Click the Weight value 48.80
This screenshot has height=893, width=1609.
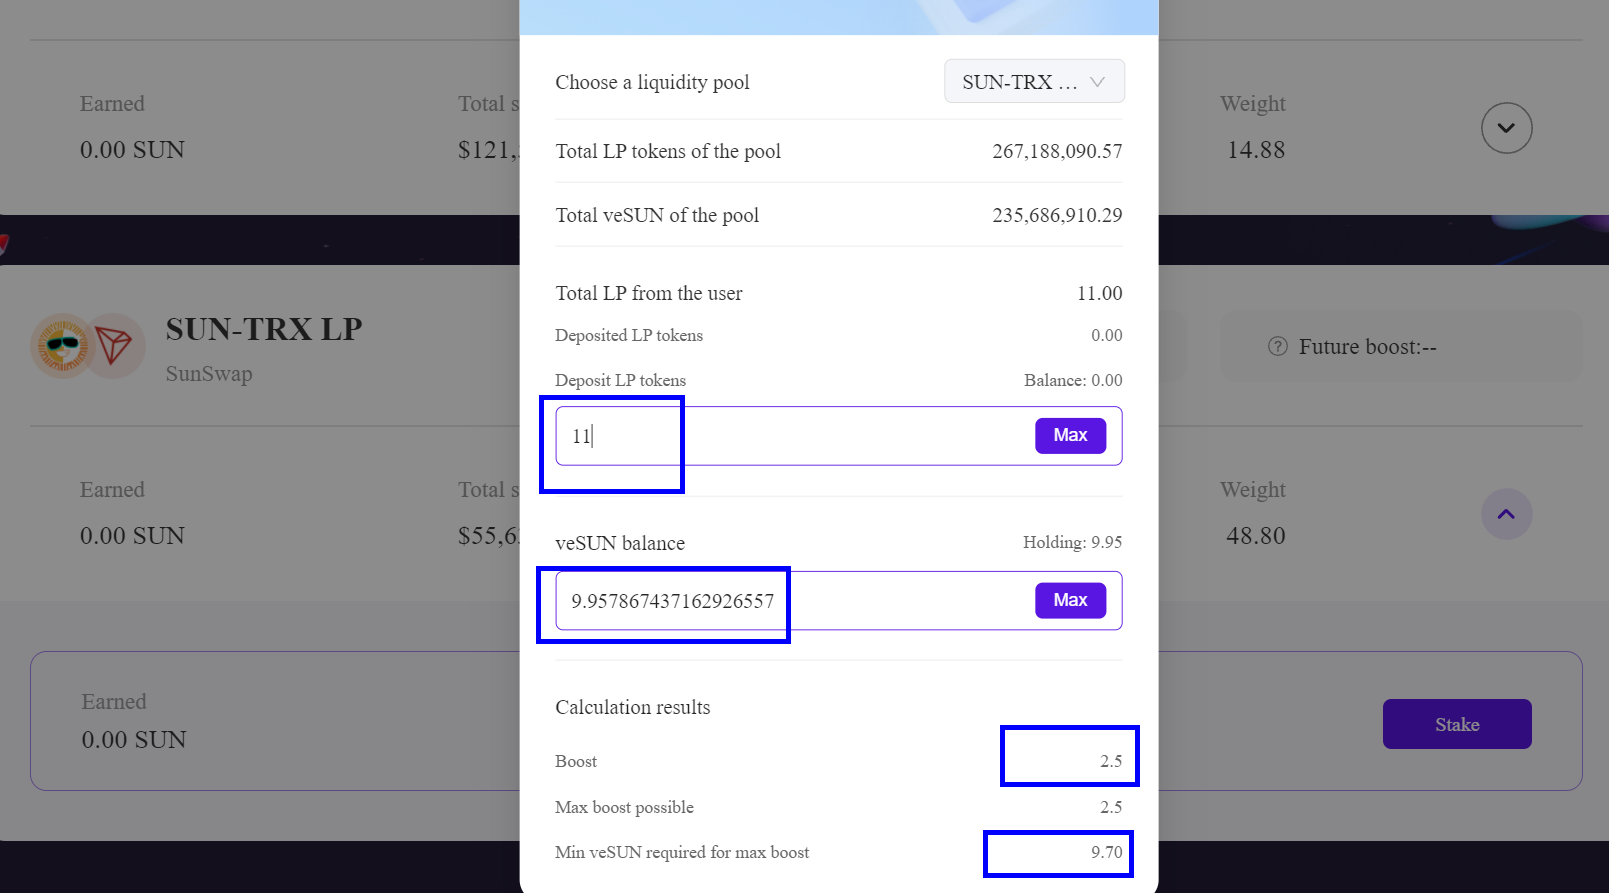click(x=1256, y=536)
